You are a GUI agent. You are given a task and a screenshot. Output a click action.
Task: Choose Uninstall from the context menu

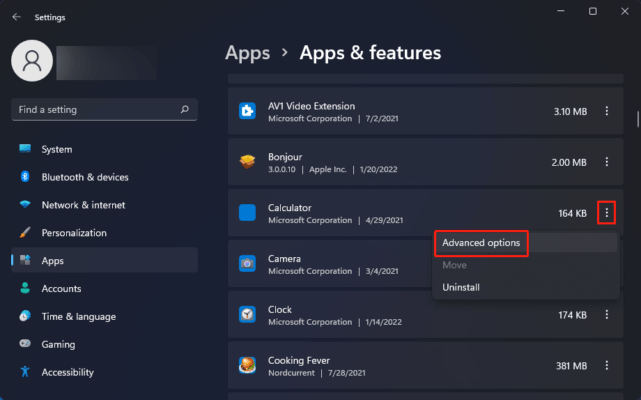pos(526,287)
